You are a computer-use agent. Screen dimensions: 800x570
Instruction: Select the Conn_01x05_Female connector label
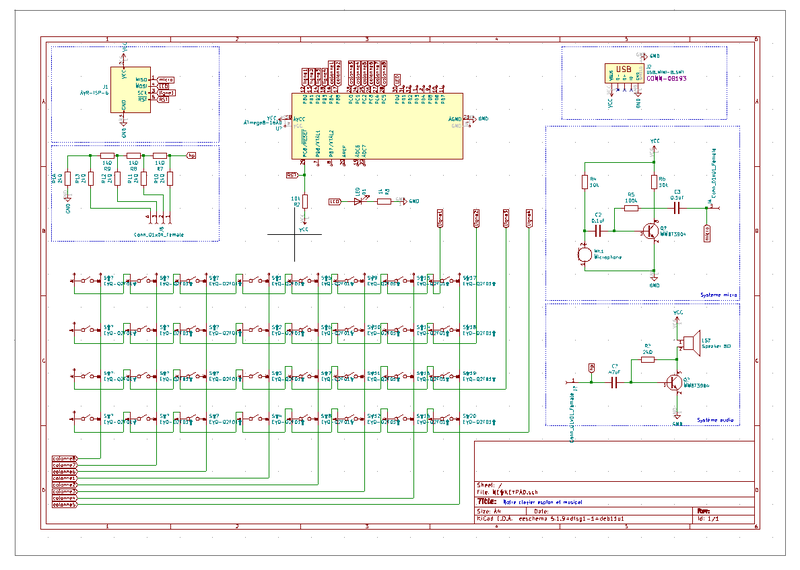pos(158,234)
